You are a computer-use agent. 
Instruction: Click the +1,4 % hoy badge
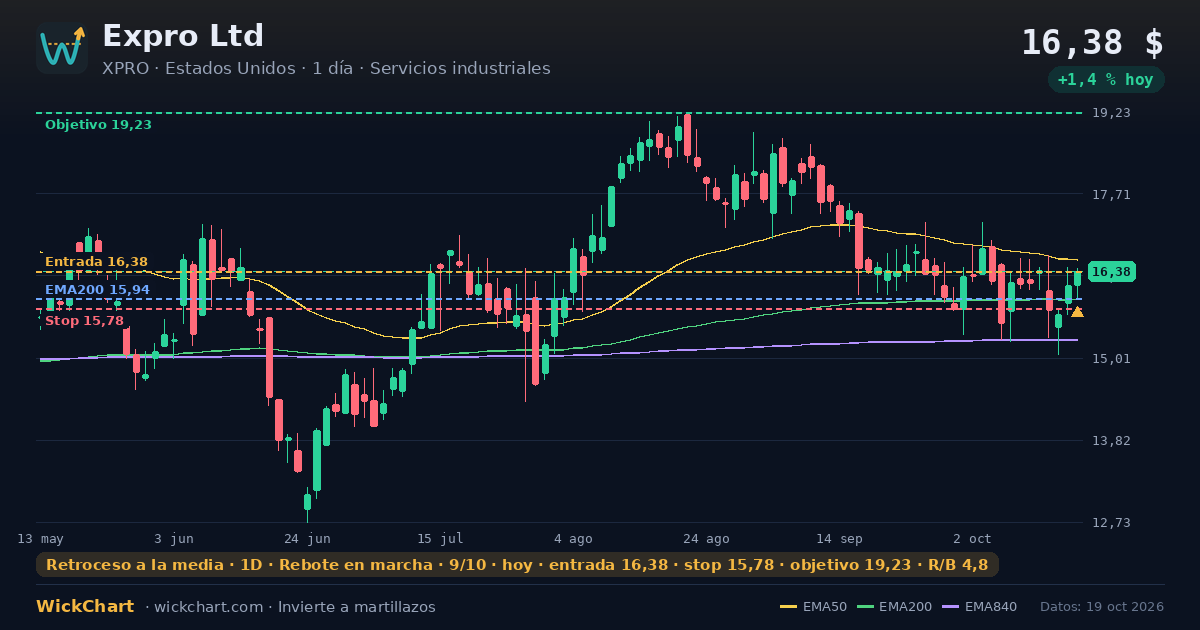1105,80
